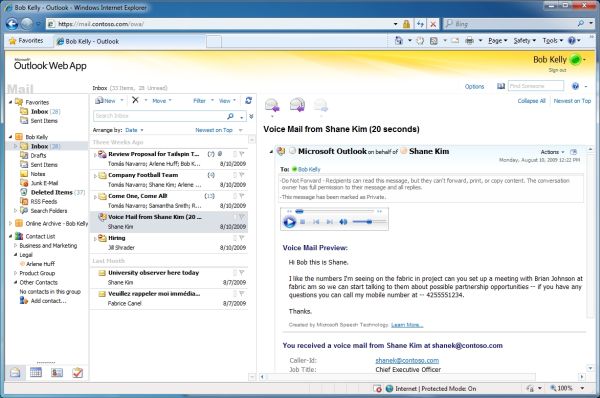Flag the Review Proposal for Tailspin message
Viewport: 600px width, 398px height.
[241, 154]
